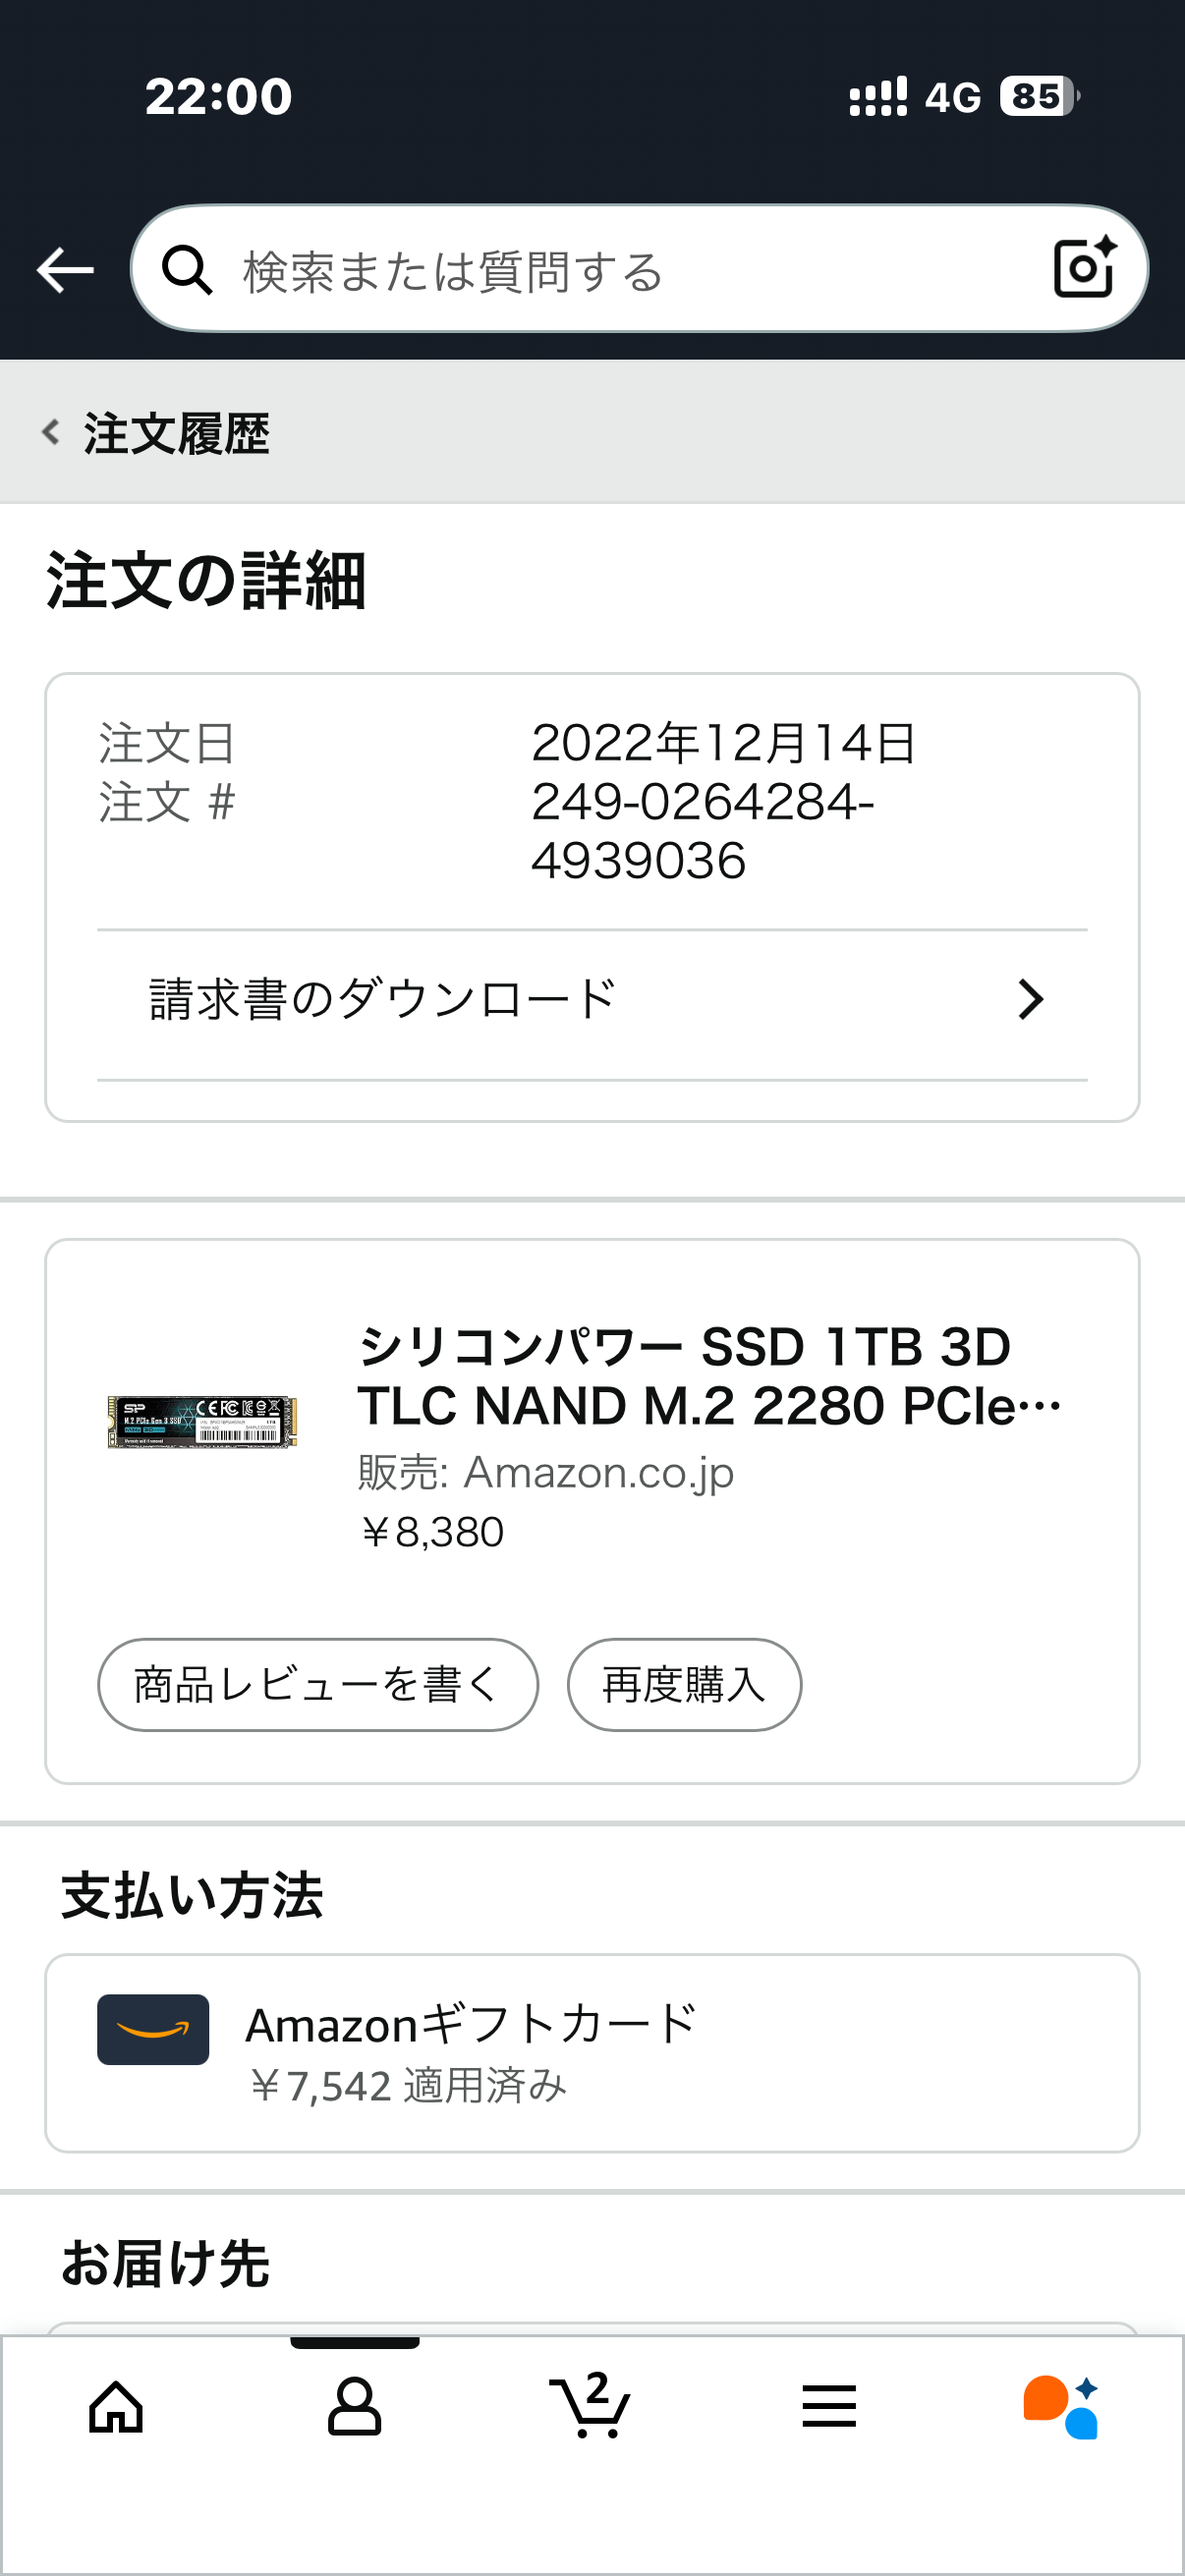Tap the 4G signal status indicator
This screenshot has height=2576, width=1185.
point(953,97)
